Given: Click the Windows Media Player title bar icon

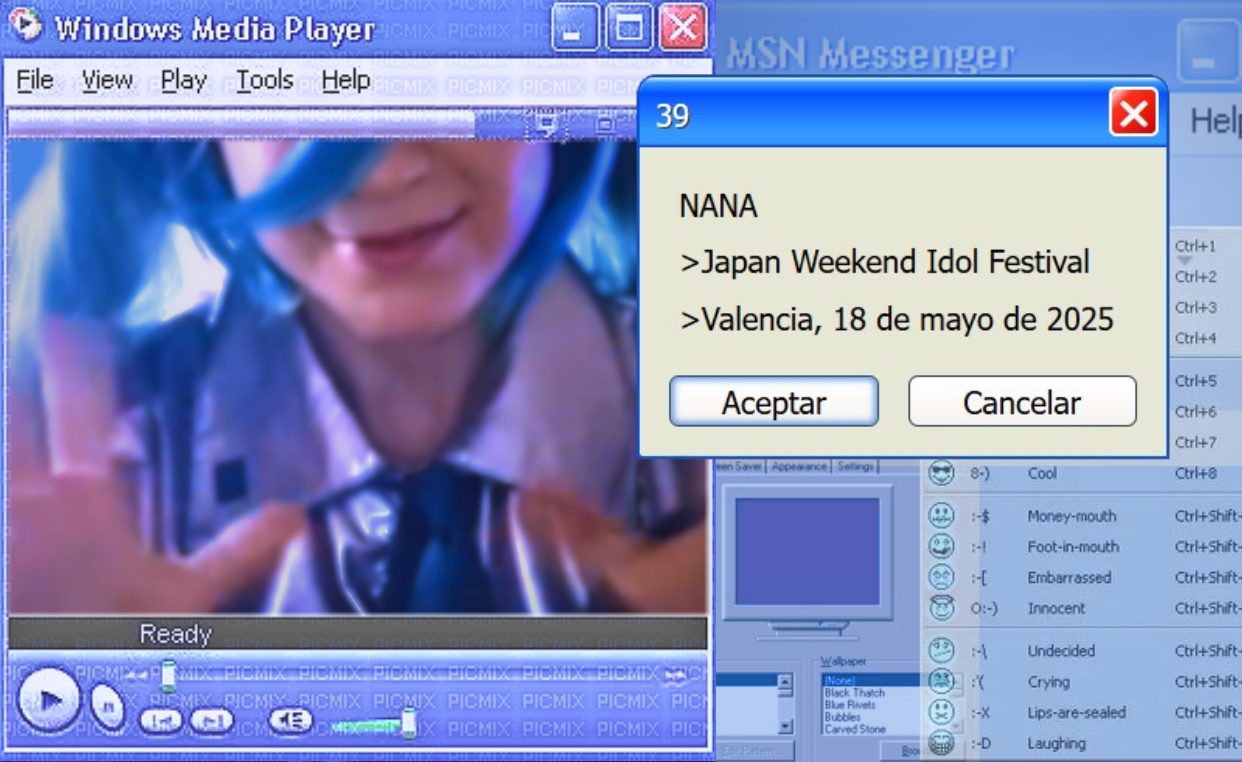Looking at the screenshot, I should pos(26,25).
